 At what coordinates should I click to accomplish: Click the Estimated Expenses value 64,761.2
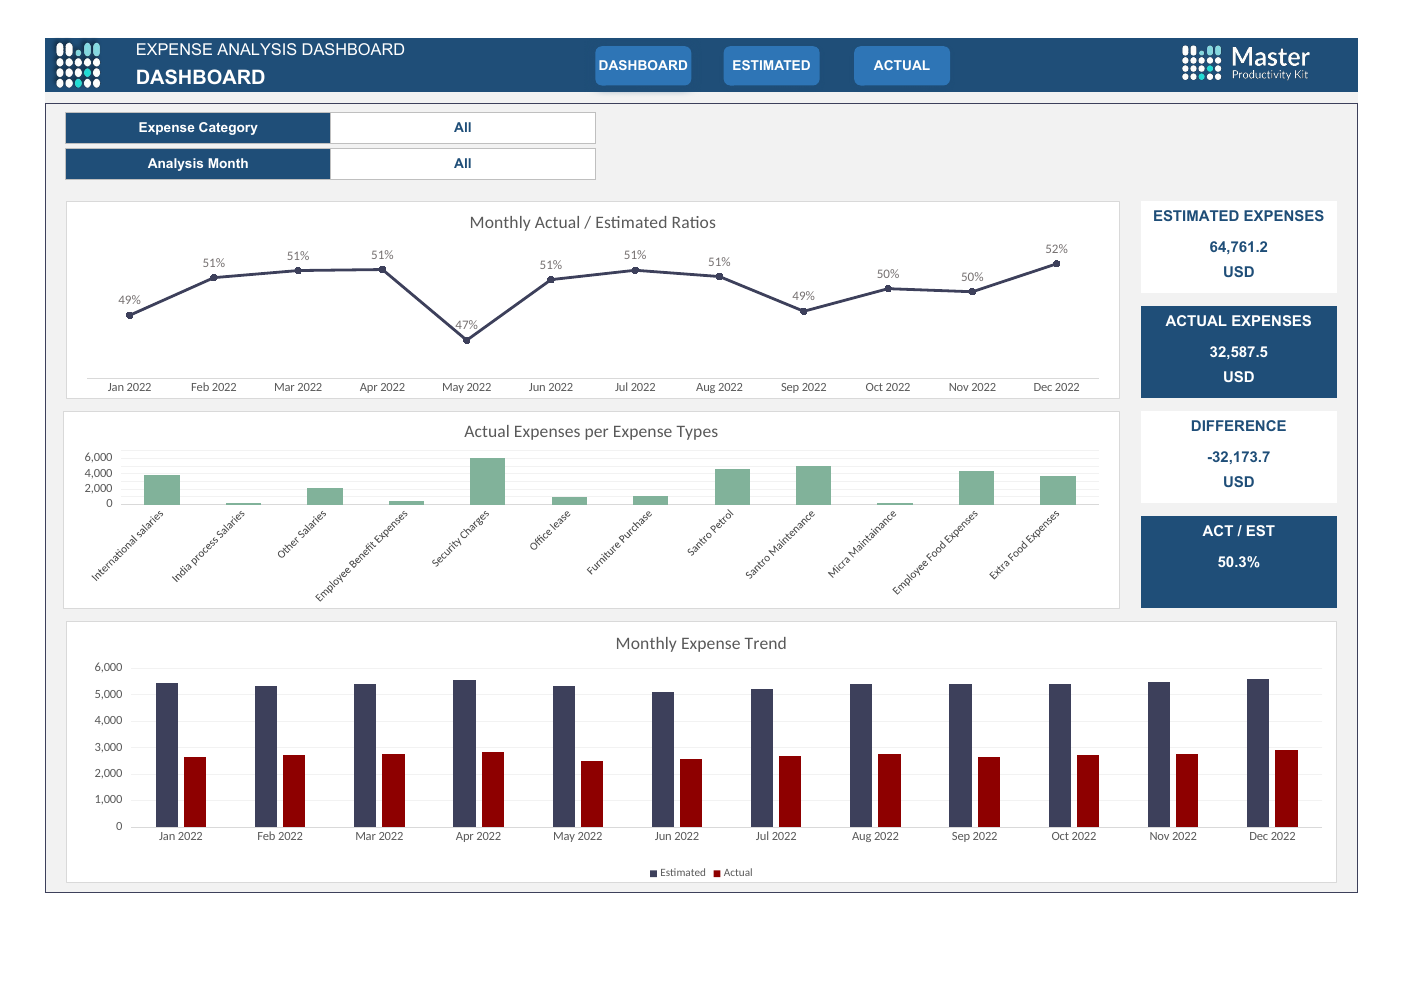pos(1238,247)
